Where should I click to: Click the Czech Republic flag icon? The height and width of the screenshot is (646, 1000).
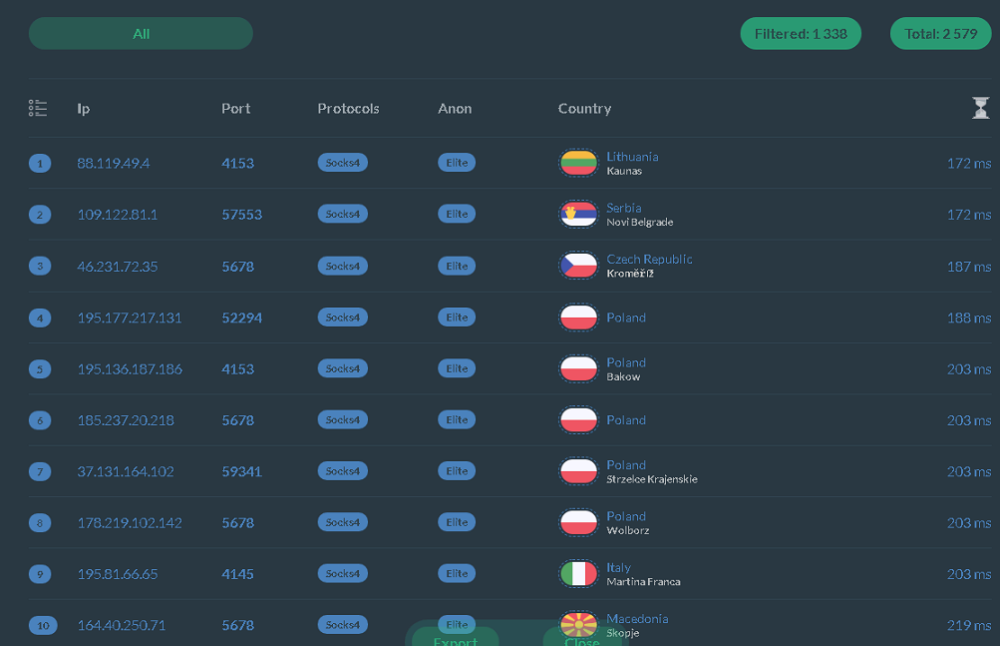(x=578, y=266)
